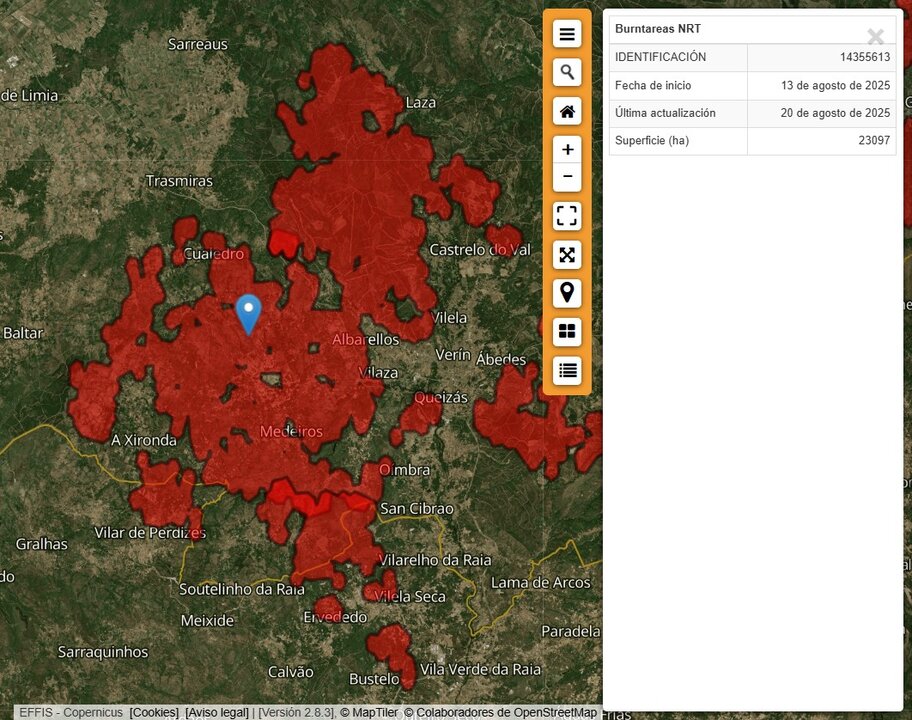Select the Oímbra map label

pyautogui.click(x=405, y=470)
